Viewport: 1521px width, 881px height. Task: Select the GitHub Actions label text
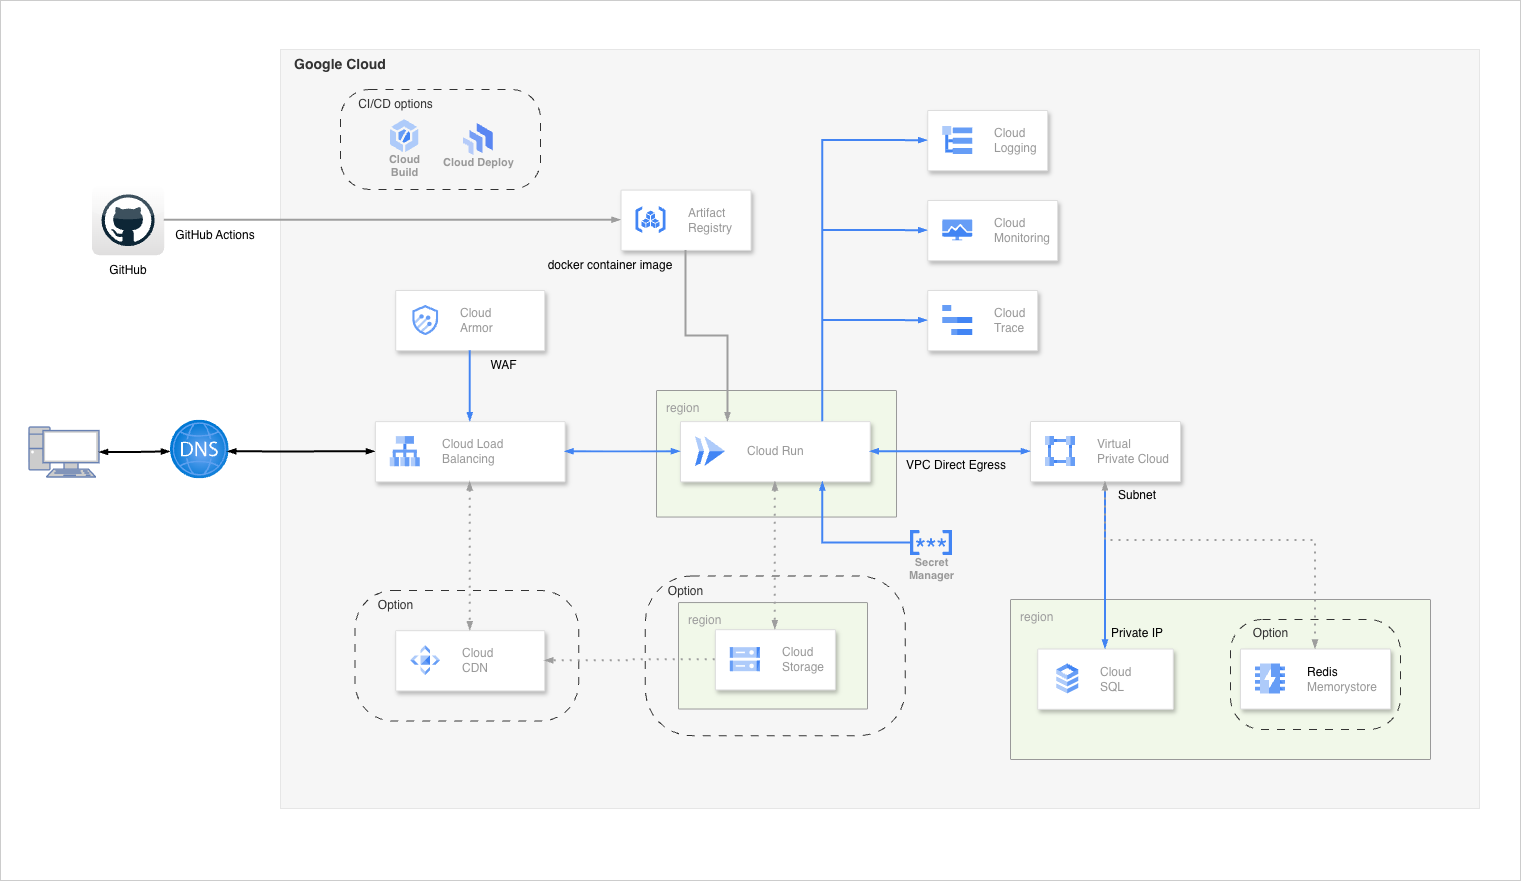215,235
